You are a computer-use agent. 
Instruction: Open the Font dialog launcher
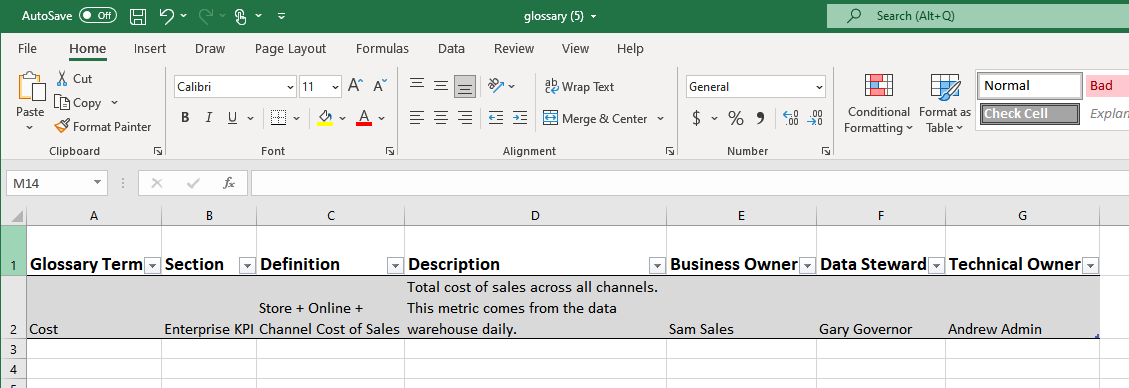(x=390, y=151)
